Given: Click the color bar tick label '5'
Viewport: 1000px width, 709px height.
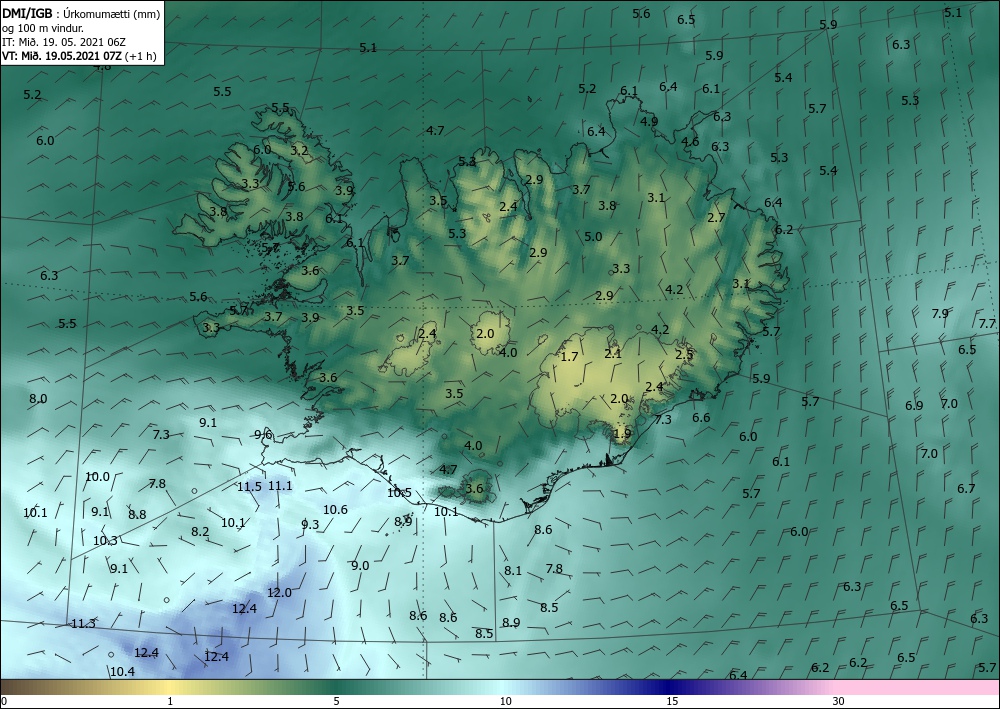Looking at the screenshot, I should [336, 701].
